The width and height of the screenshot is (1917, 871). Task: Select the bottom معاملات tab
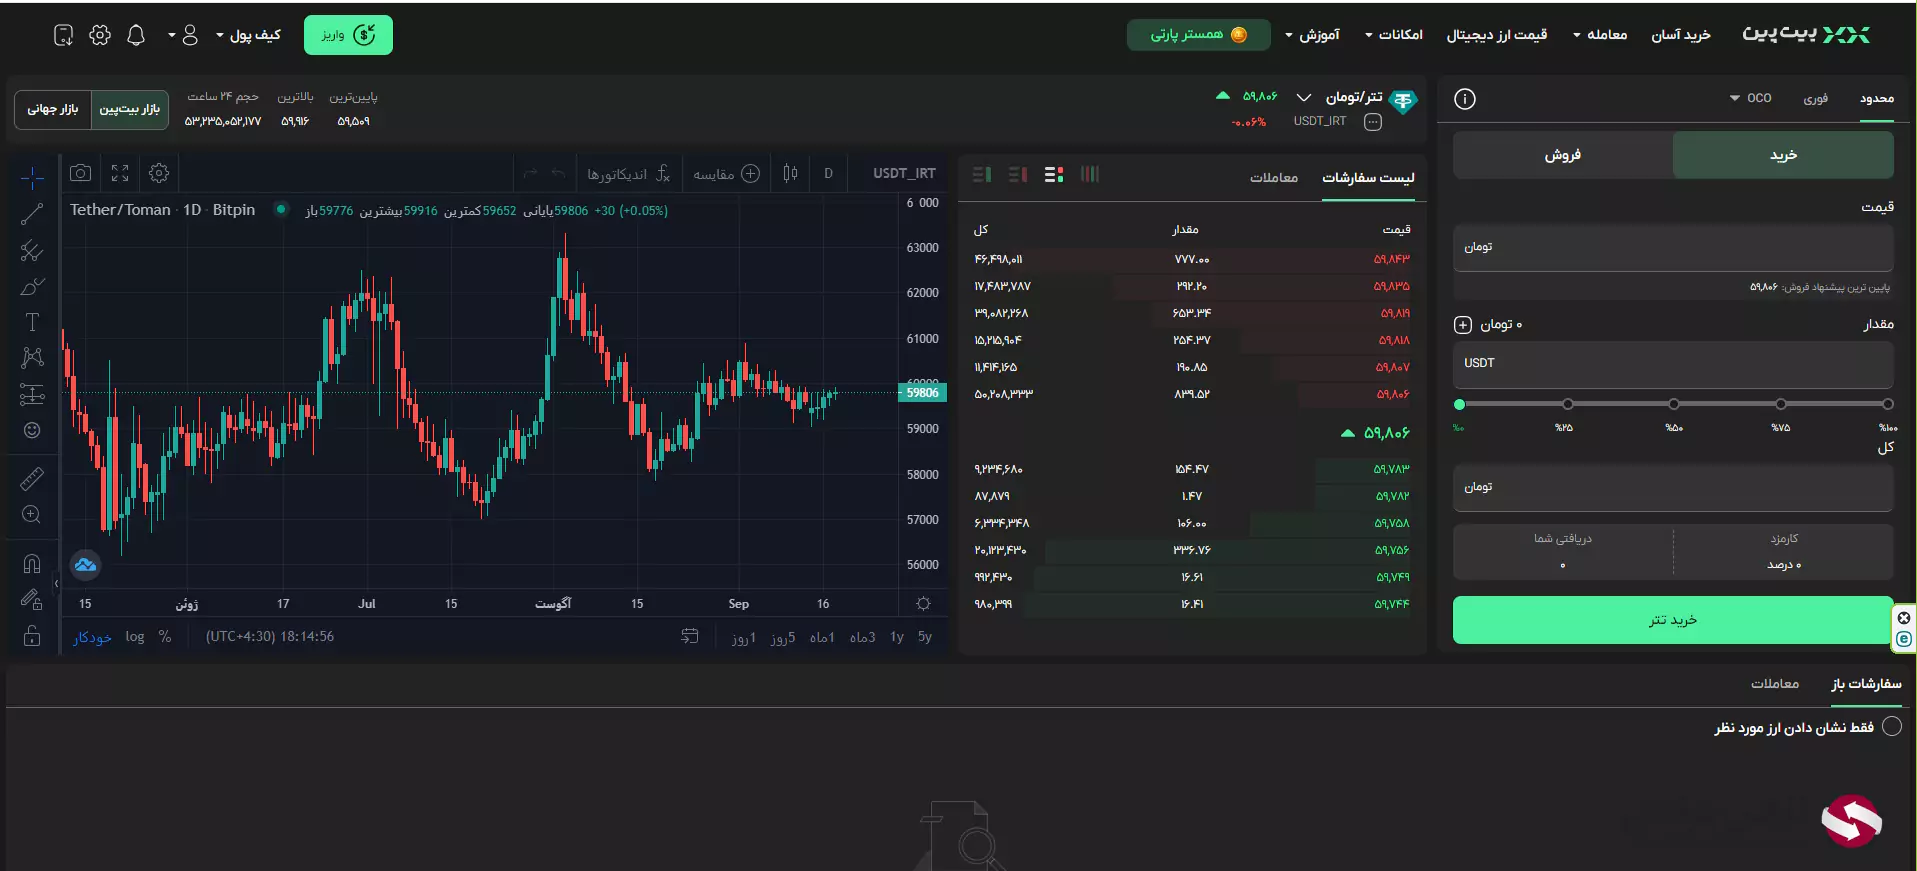click(x=1775, y=684)
